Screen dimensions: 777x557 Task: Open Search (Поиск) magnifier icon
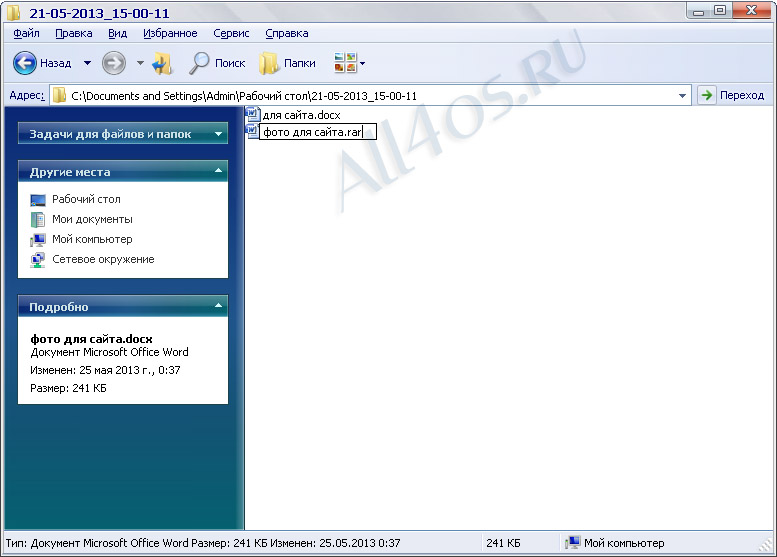pyautogui.click(x=199, y=63)
